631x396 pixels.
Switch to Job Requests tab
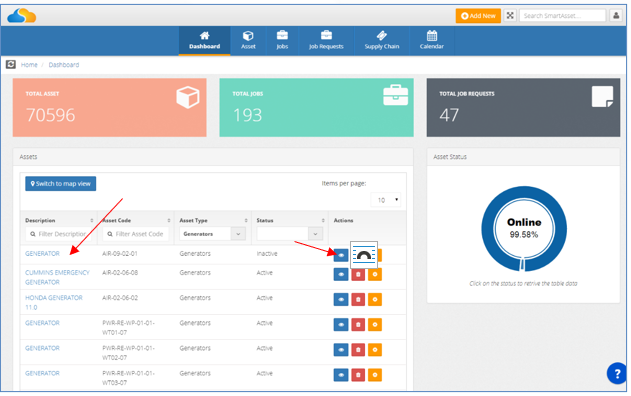tap(326, 41)
